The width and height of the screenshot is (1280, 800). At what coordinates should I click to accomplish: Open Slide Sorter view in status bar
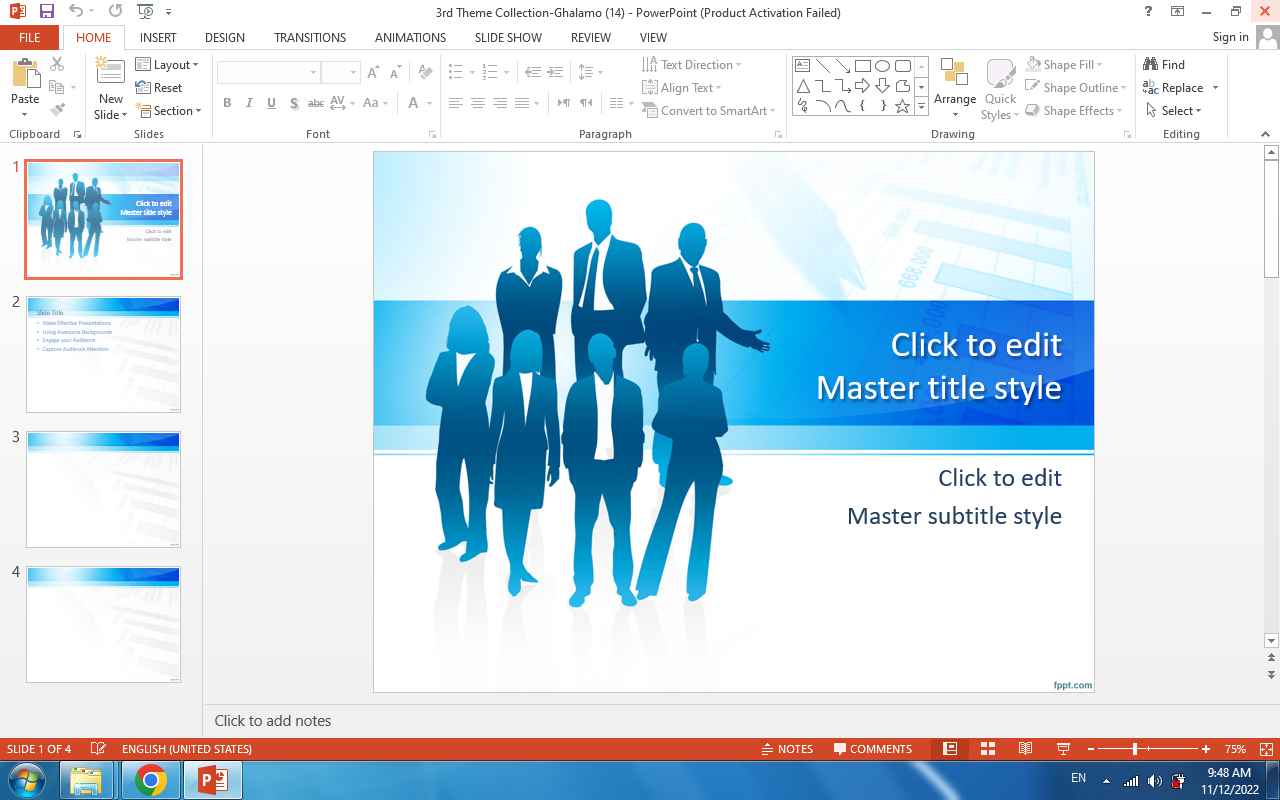point(988,749)
